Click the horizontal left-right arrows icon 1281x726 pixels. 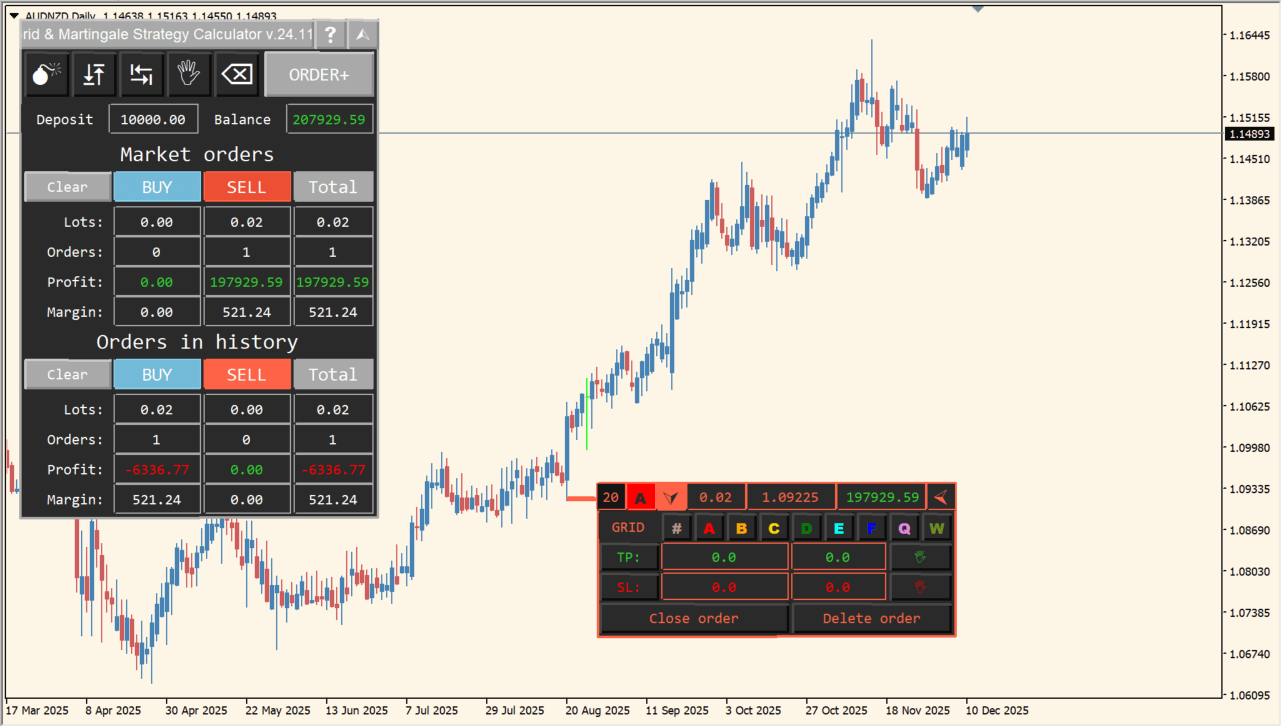tap(141, 75)
